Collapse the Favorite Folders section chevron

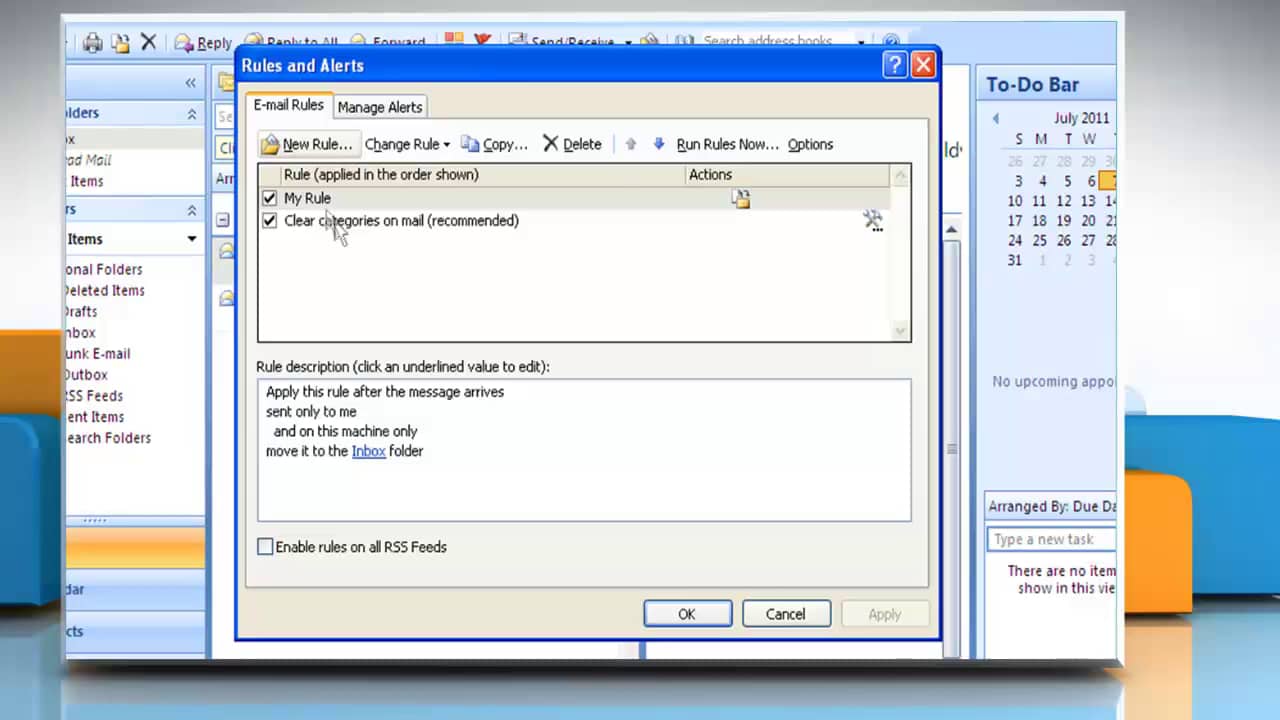click(x=191, y=114)
